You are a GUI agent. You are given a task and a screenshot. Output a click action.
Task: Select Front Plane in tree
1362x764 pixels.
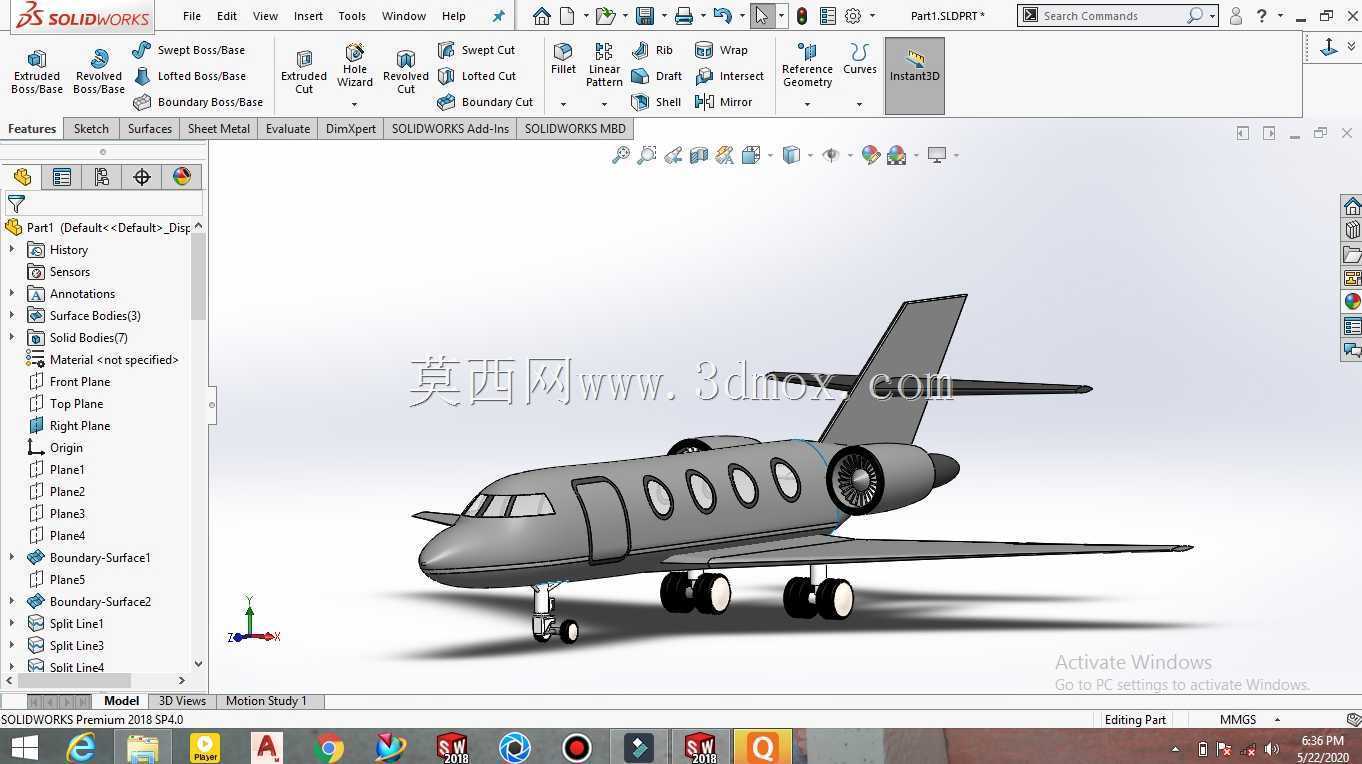pyautogui.click(x=70, y=381)
